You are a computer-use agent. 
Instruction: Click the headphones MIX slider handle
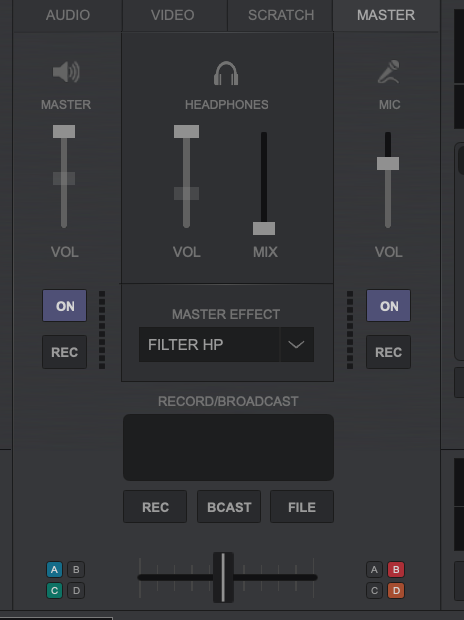(264, 228)
